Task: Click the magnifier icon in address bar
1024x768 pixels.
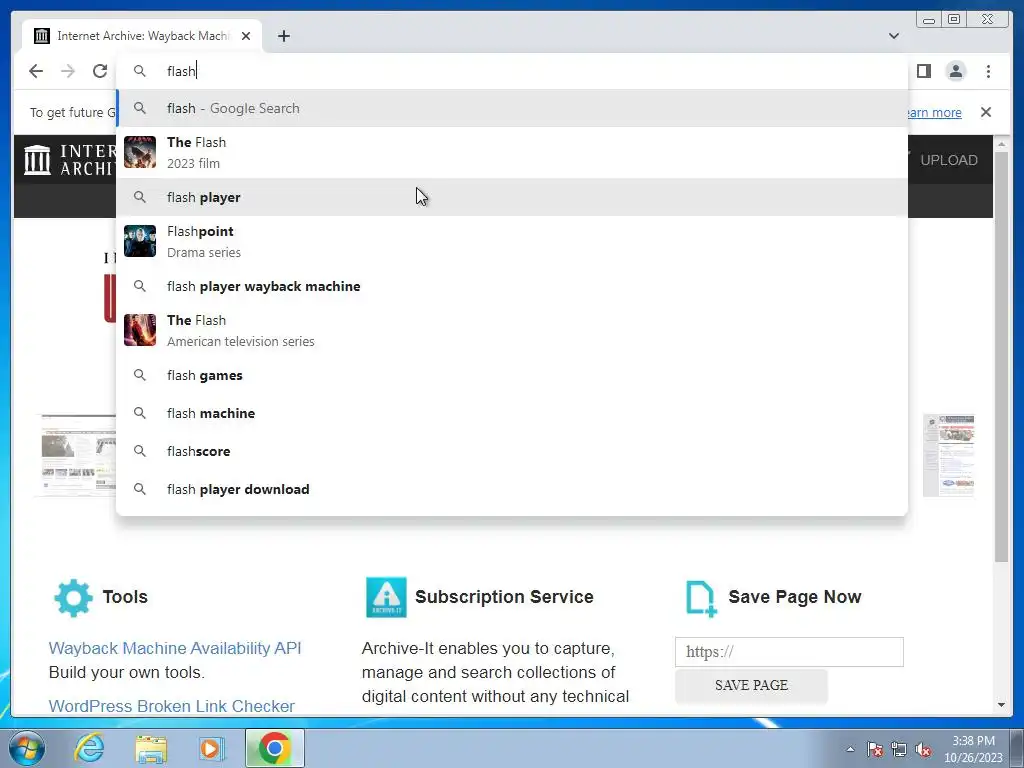Action: point(140,71)
